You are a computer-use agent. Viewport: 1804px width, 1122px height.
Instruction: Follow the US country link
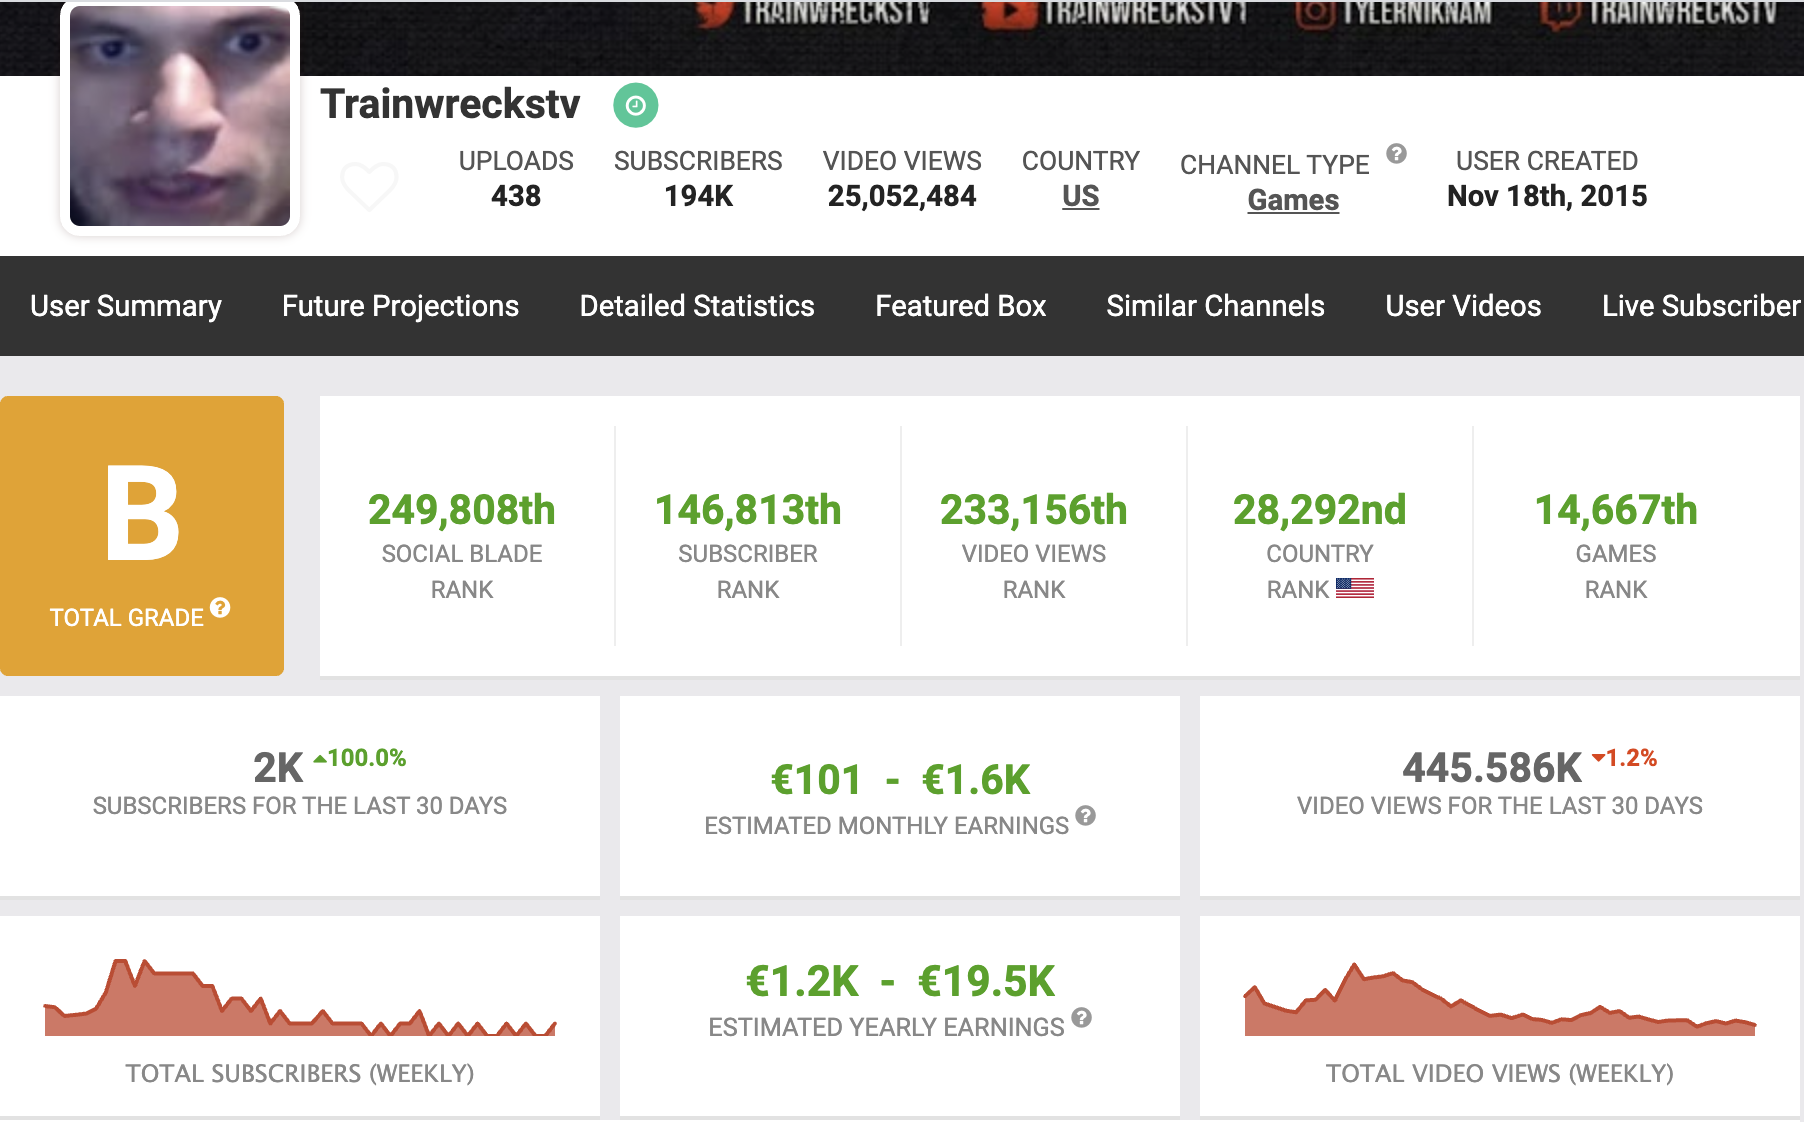1081,196
